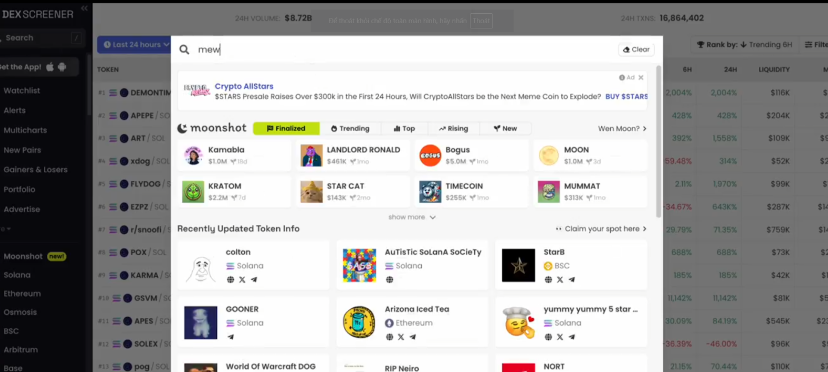
Task: Expand moonshot list with 'show more'
Action: pyautogui.click(x=412, y=217)
